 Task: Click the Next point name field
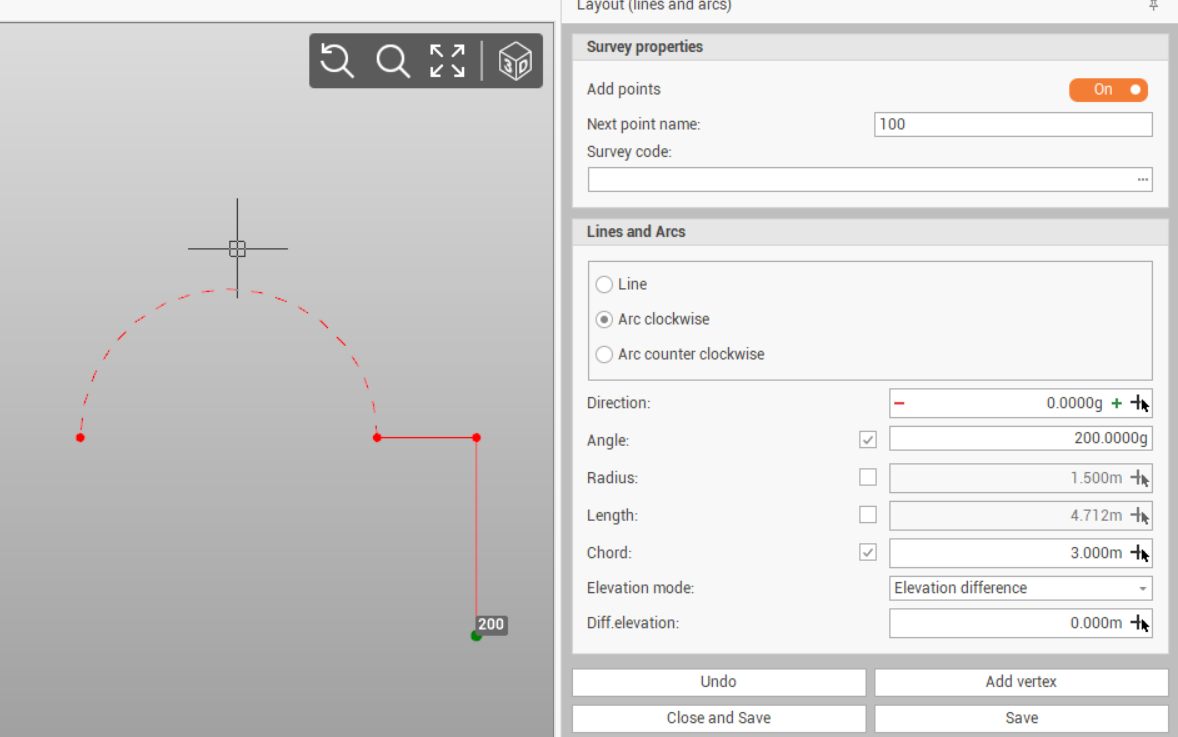[x=1012, y=125]
